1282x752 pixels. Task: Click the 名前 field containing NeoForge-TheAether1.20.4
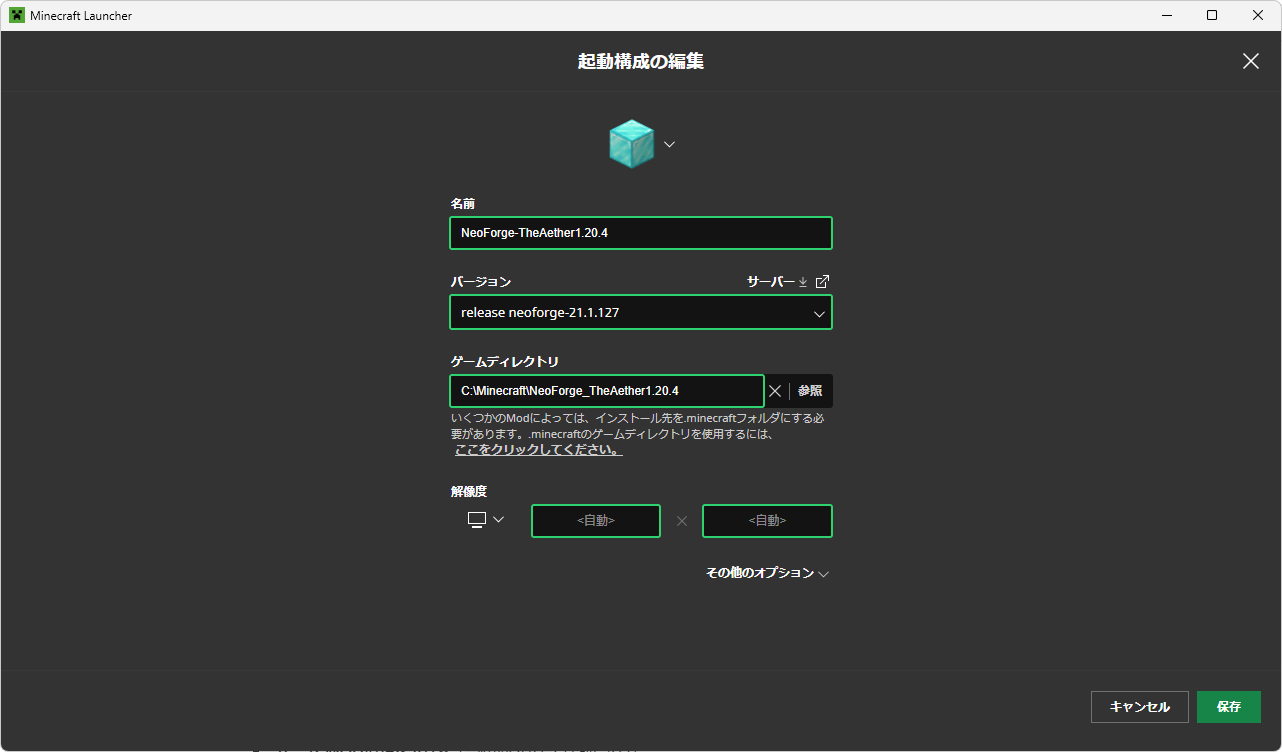[x=641, y=233]
